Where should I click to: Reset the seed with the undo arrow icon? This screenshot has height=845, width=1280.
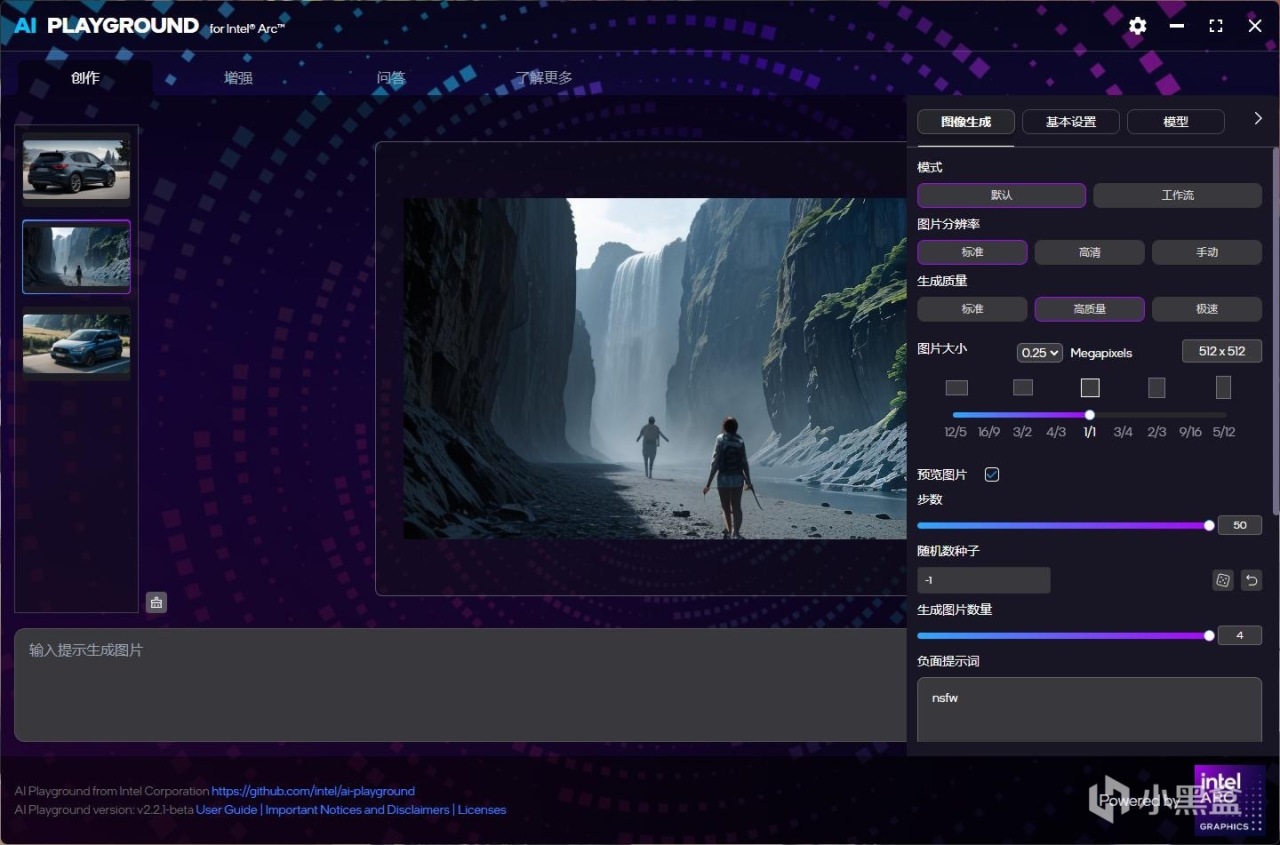(x=1251, y=580)
